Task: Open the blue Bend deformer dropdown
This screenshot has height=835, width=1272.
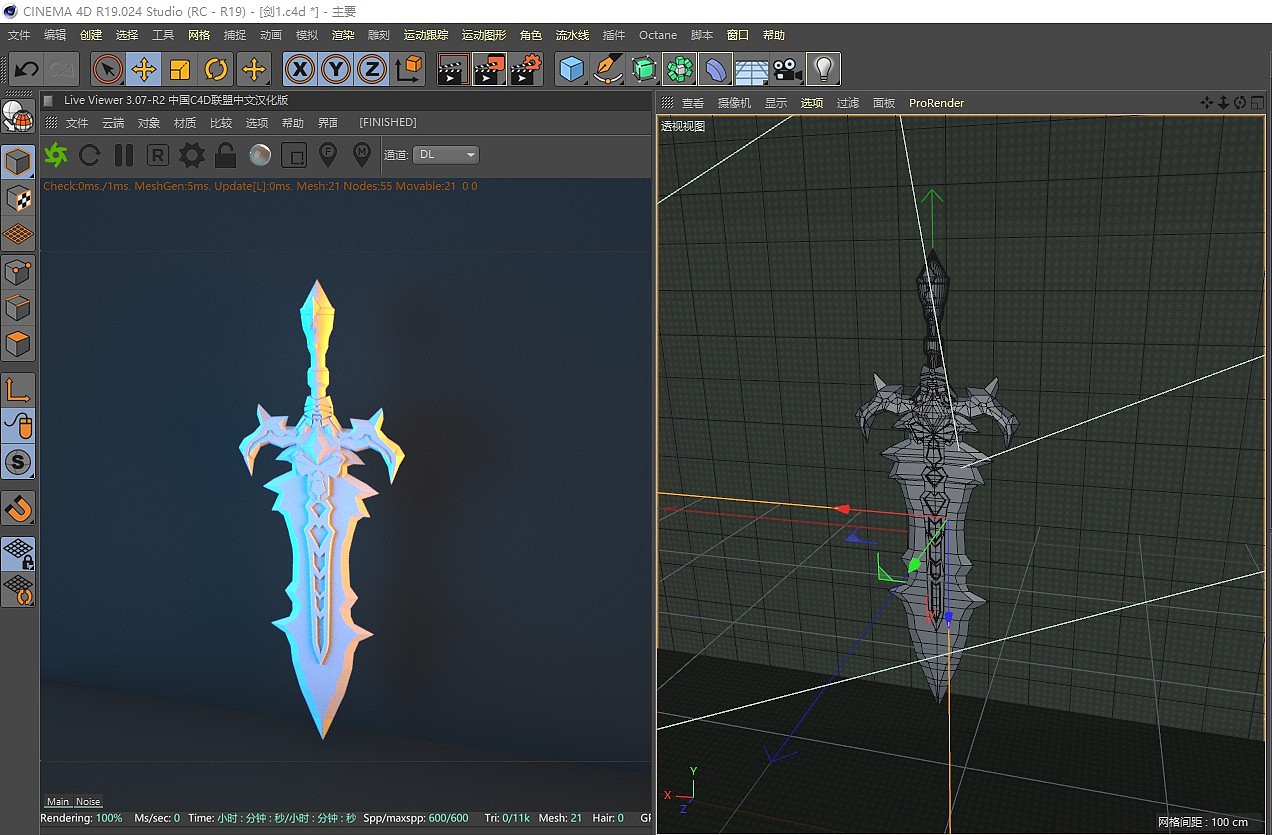Action: pyautogui.click(x=716, y=69)
